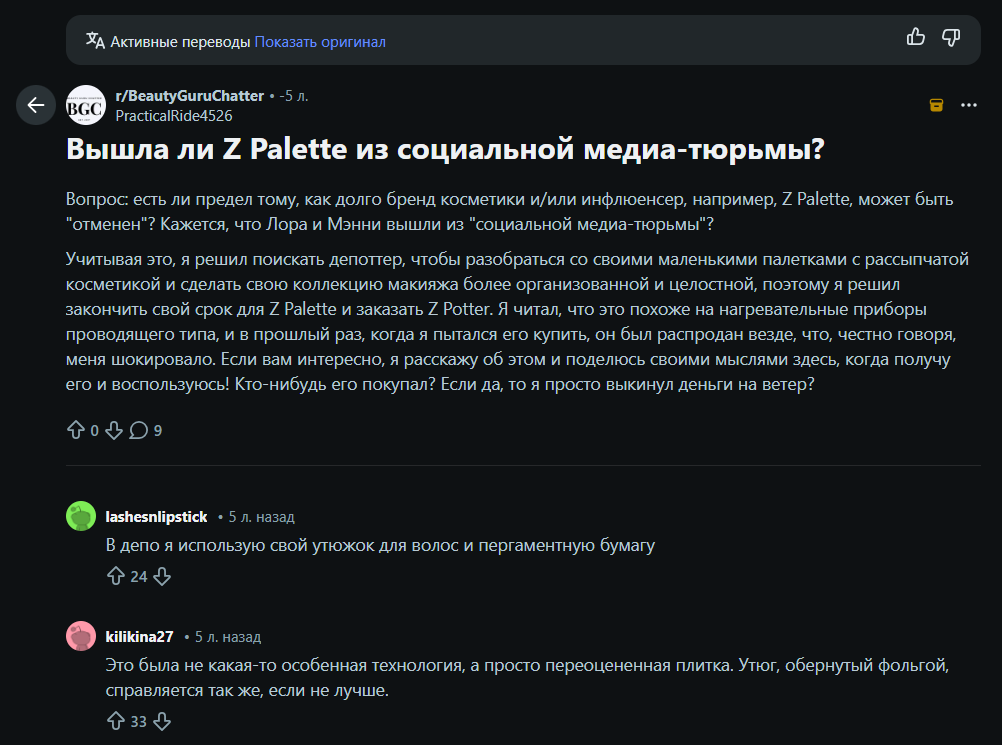Click the back arrow button
This screenshot has height=745, width=1002.
[x=36, y=105]
